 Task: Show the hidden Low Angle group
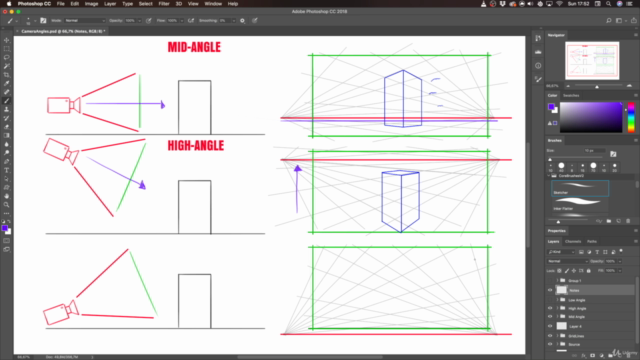pos(550,300)
